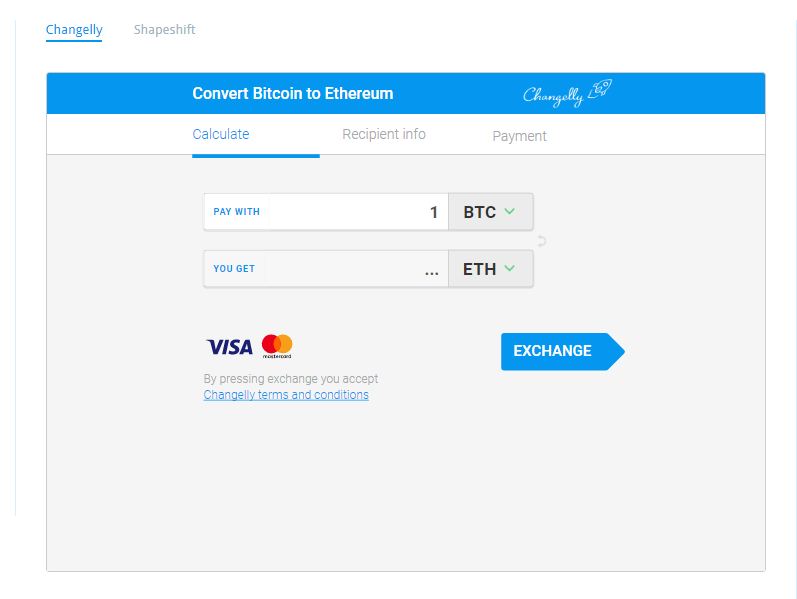The height and width of the screenshot is (599, 797).
Task: Select the Calculate step tab
Action: click(221, 134)
